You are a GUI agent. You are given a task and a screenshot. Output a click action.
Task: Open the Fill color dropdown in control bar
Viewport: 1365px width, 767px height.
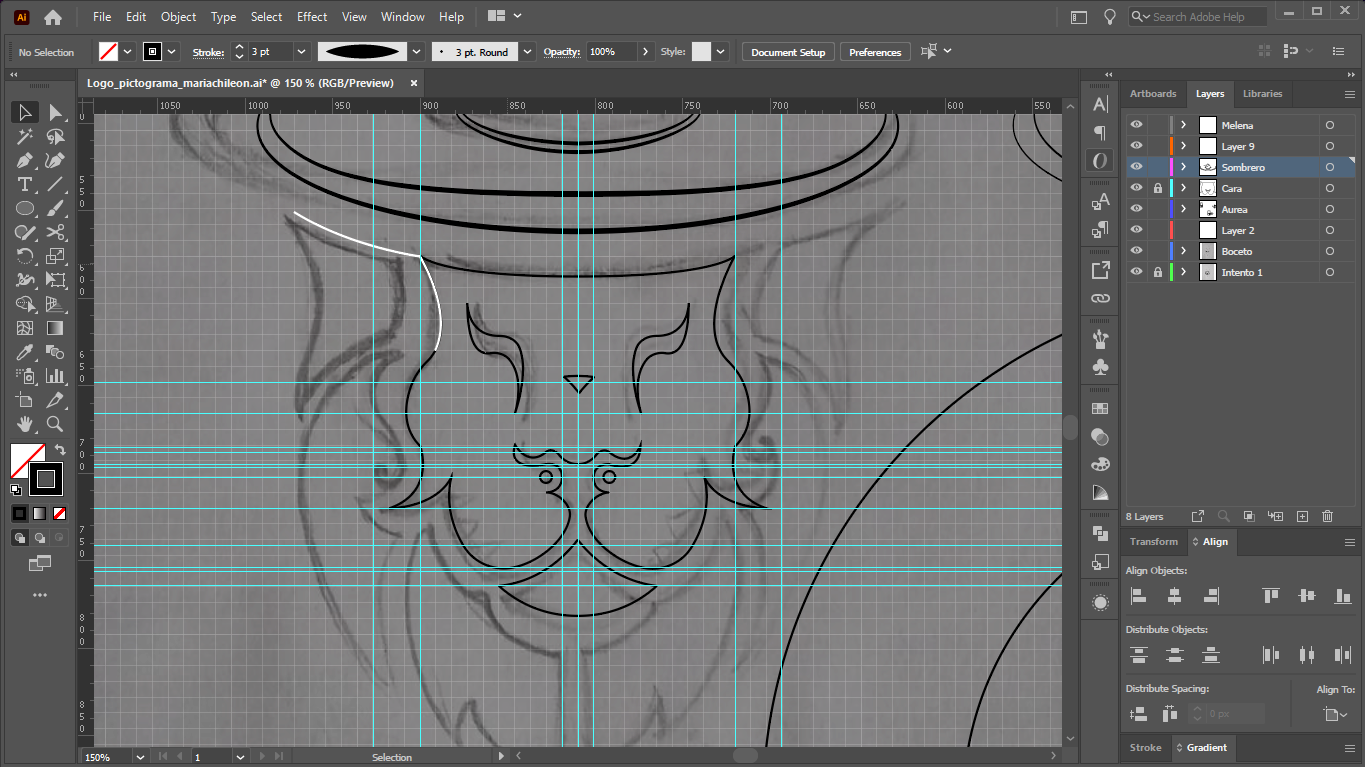click(128, 52)
